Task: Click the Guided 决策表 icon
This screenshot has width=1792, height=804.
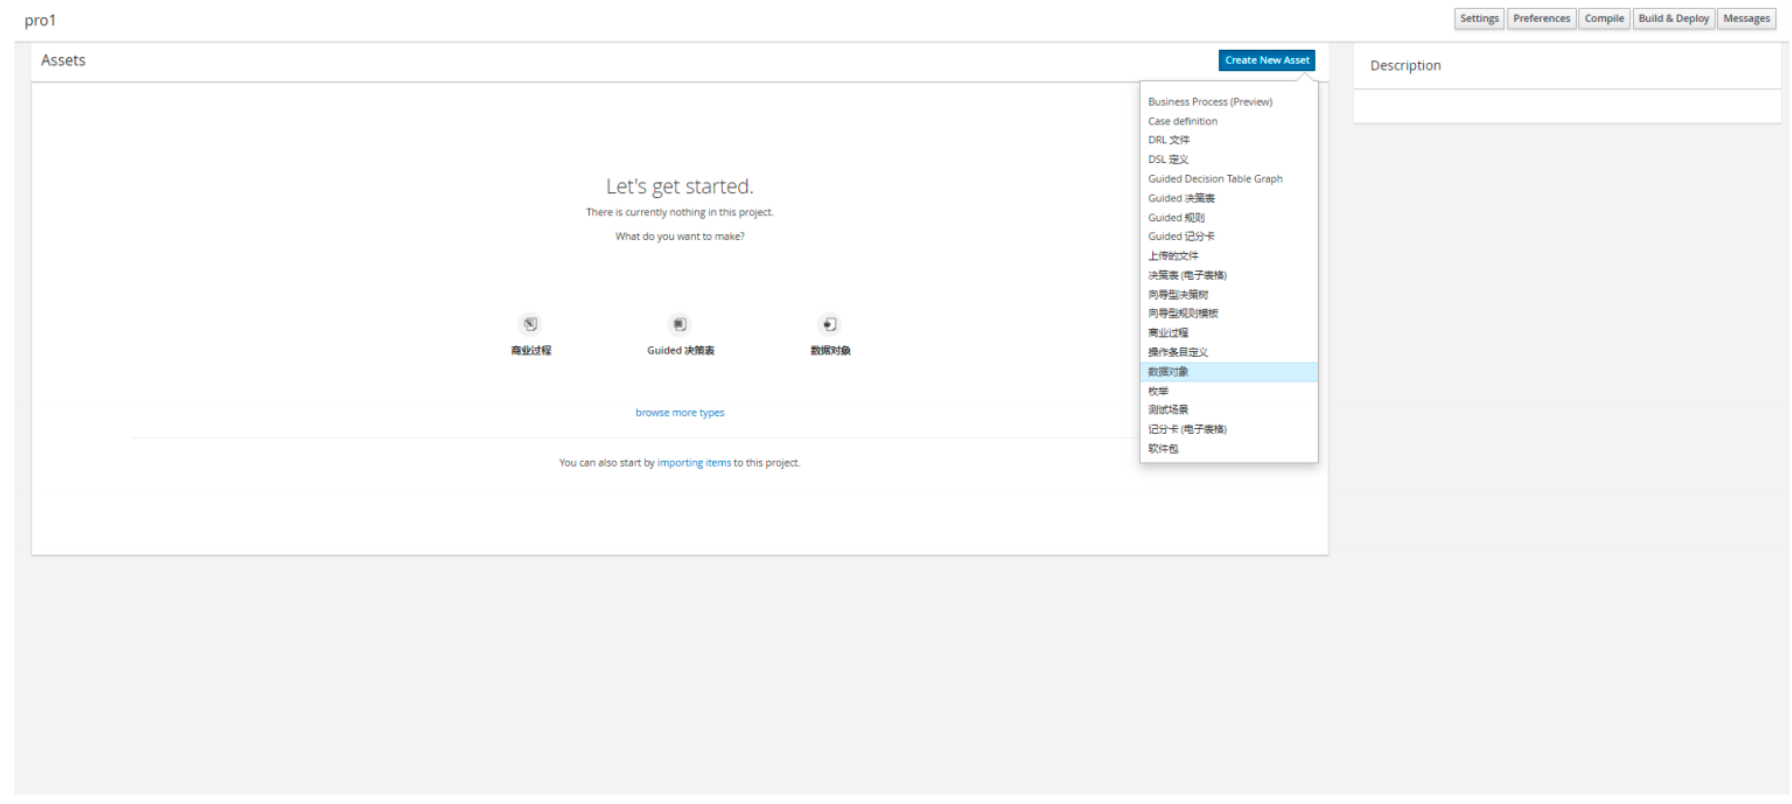Action: pyautogui.click(x=680, y=324)
